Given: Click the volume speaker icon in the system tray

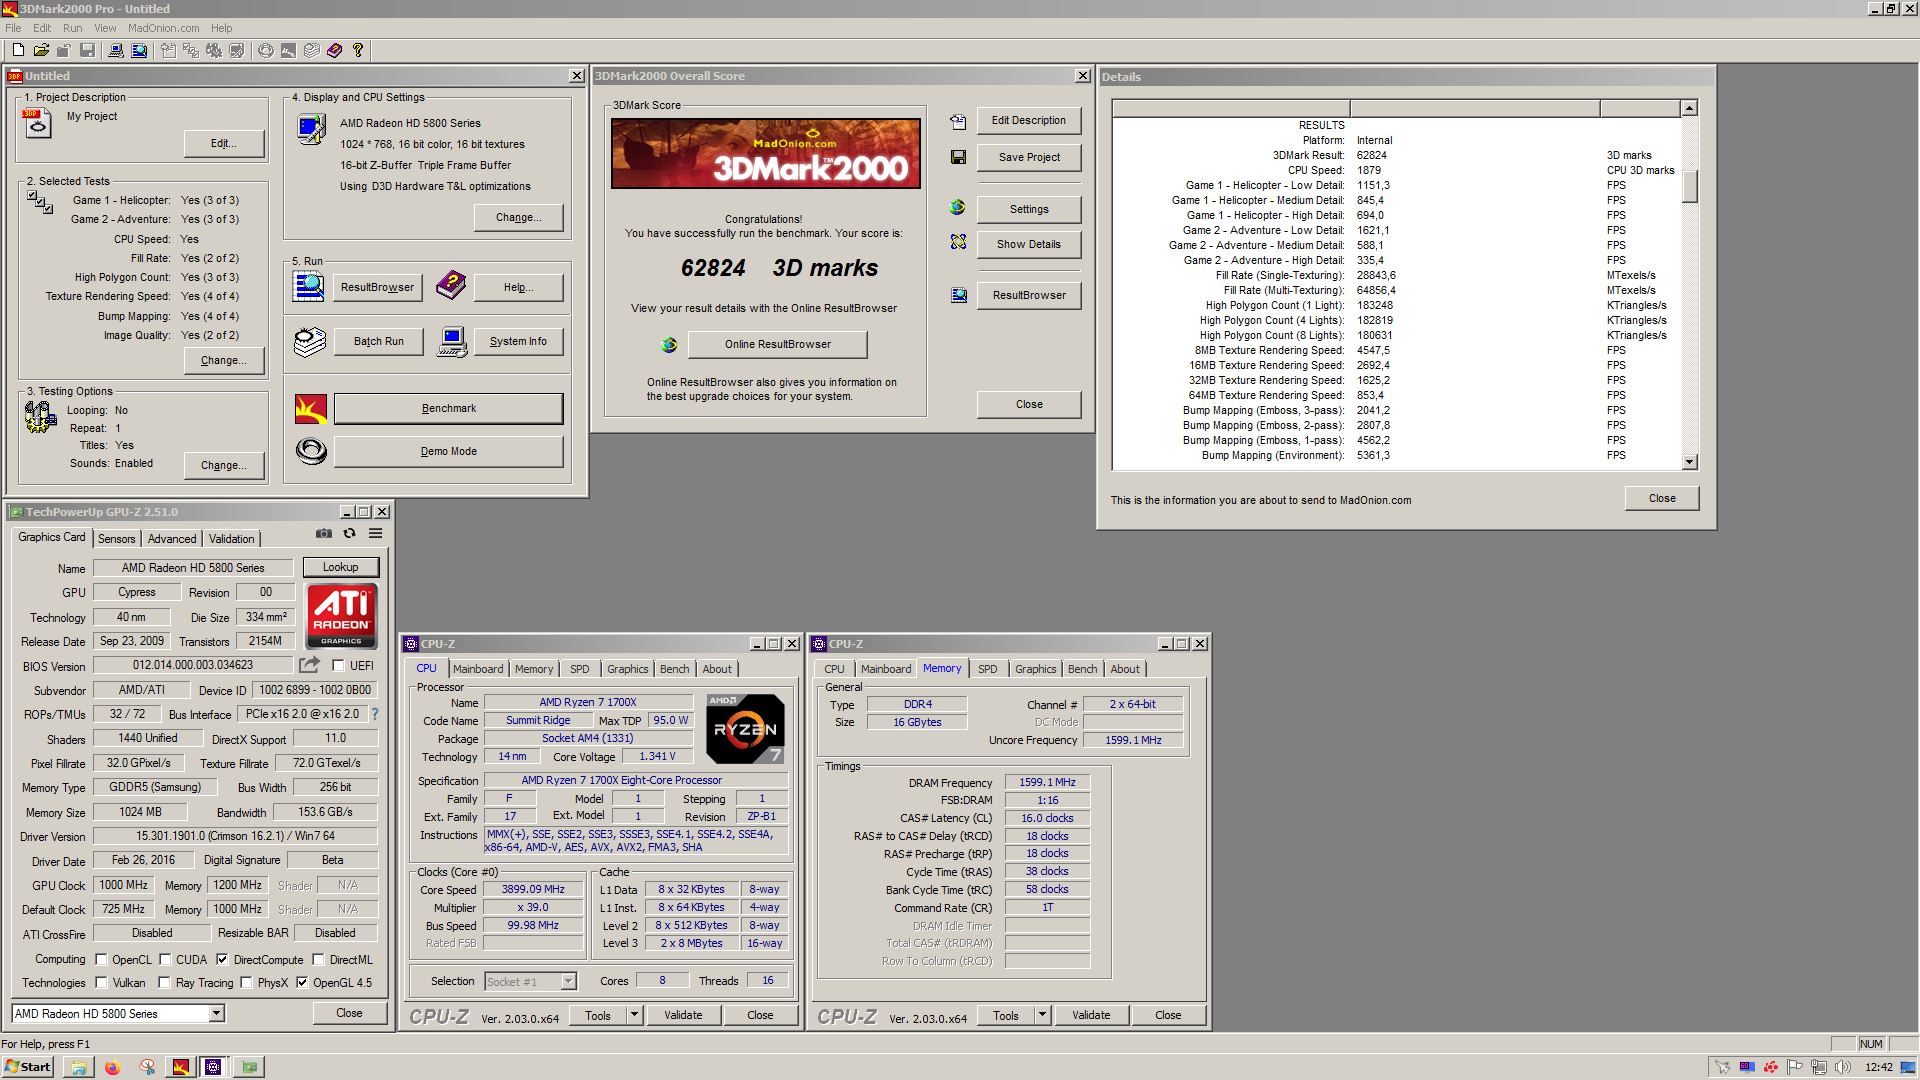Looking at the screenshot, I should click(1843, 1067).
